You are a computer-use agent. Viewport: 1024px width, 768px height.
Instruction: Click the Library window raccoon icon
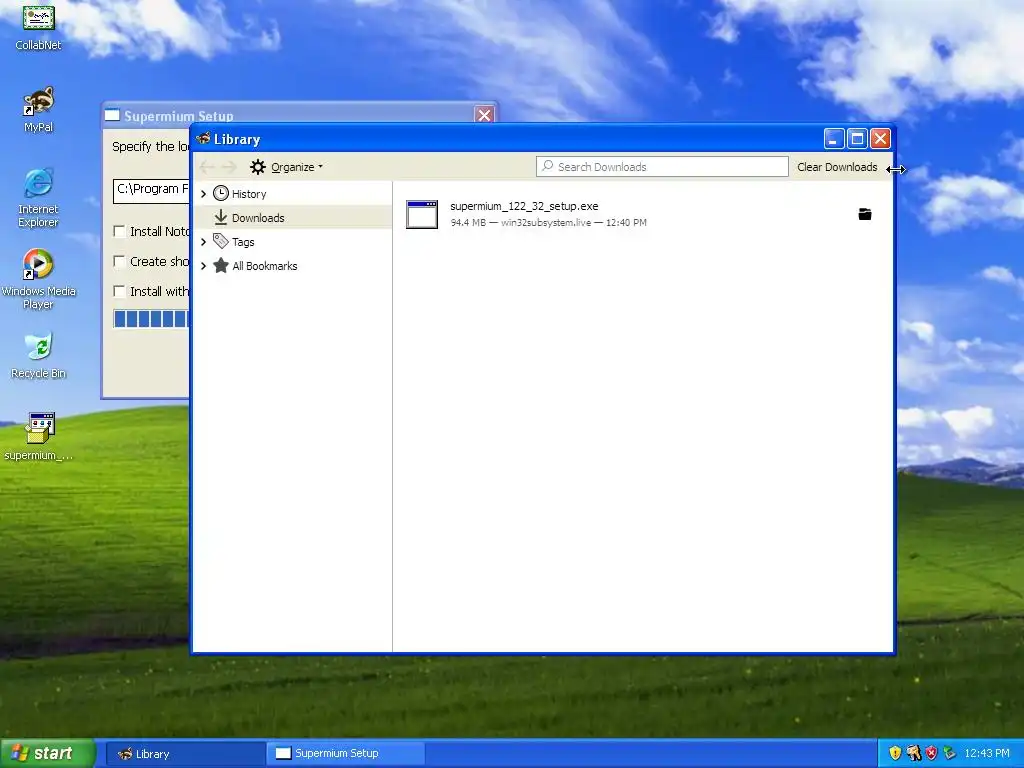203,138
